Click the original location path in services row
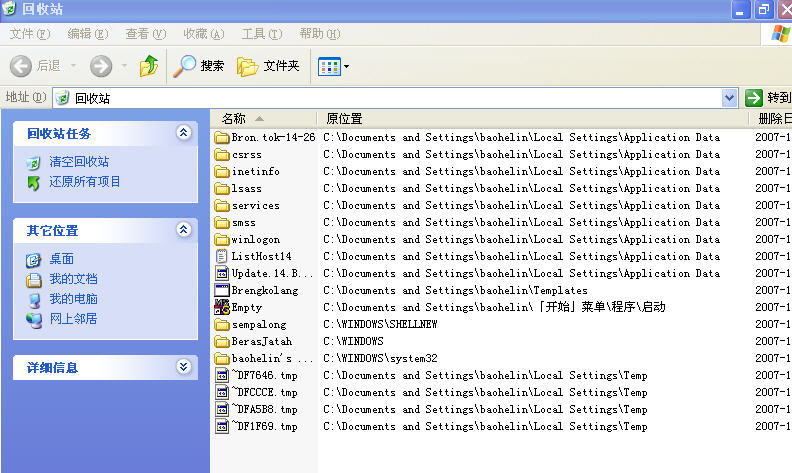The width and height of the screenshot is (792, 473). pyautogui.click(x=522, y=206)
